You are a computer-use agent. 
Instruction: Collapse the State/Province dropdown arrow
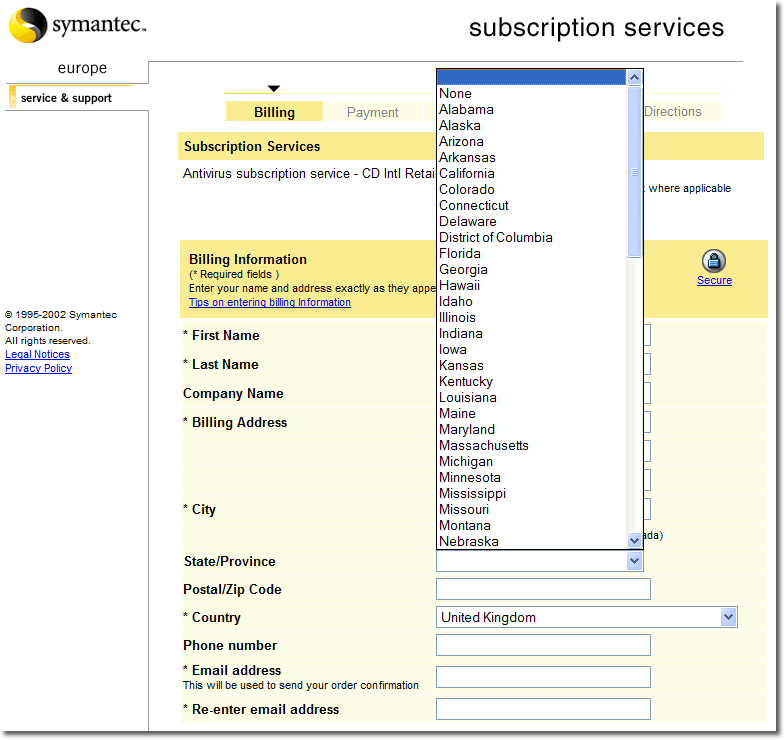pos(634,561)
